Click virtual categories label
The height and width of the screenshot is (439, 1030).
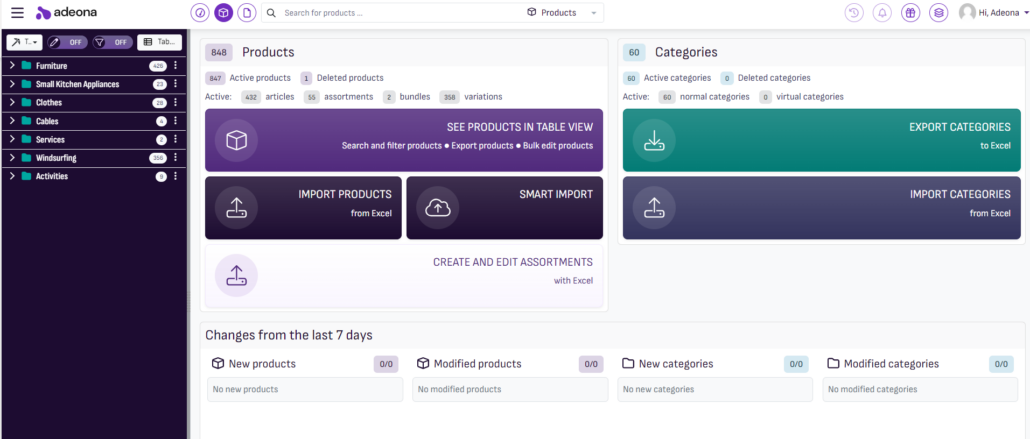pyautogui.click(x=810, y=97)
